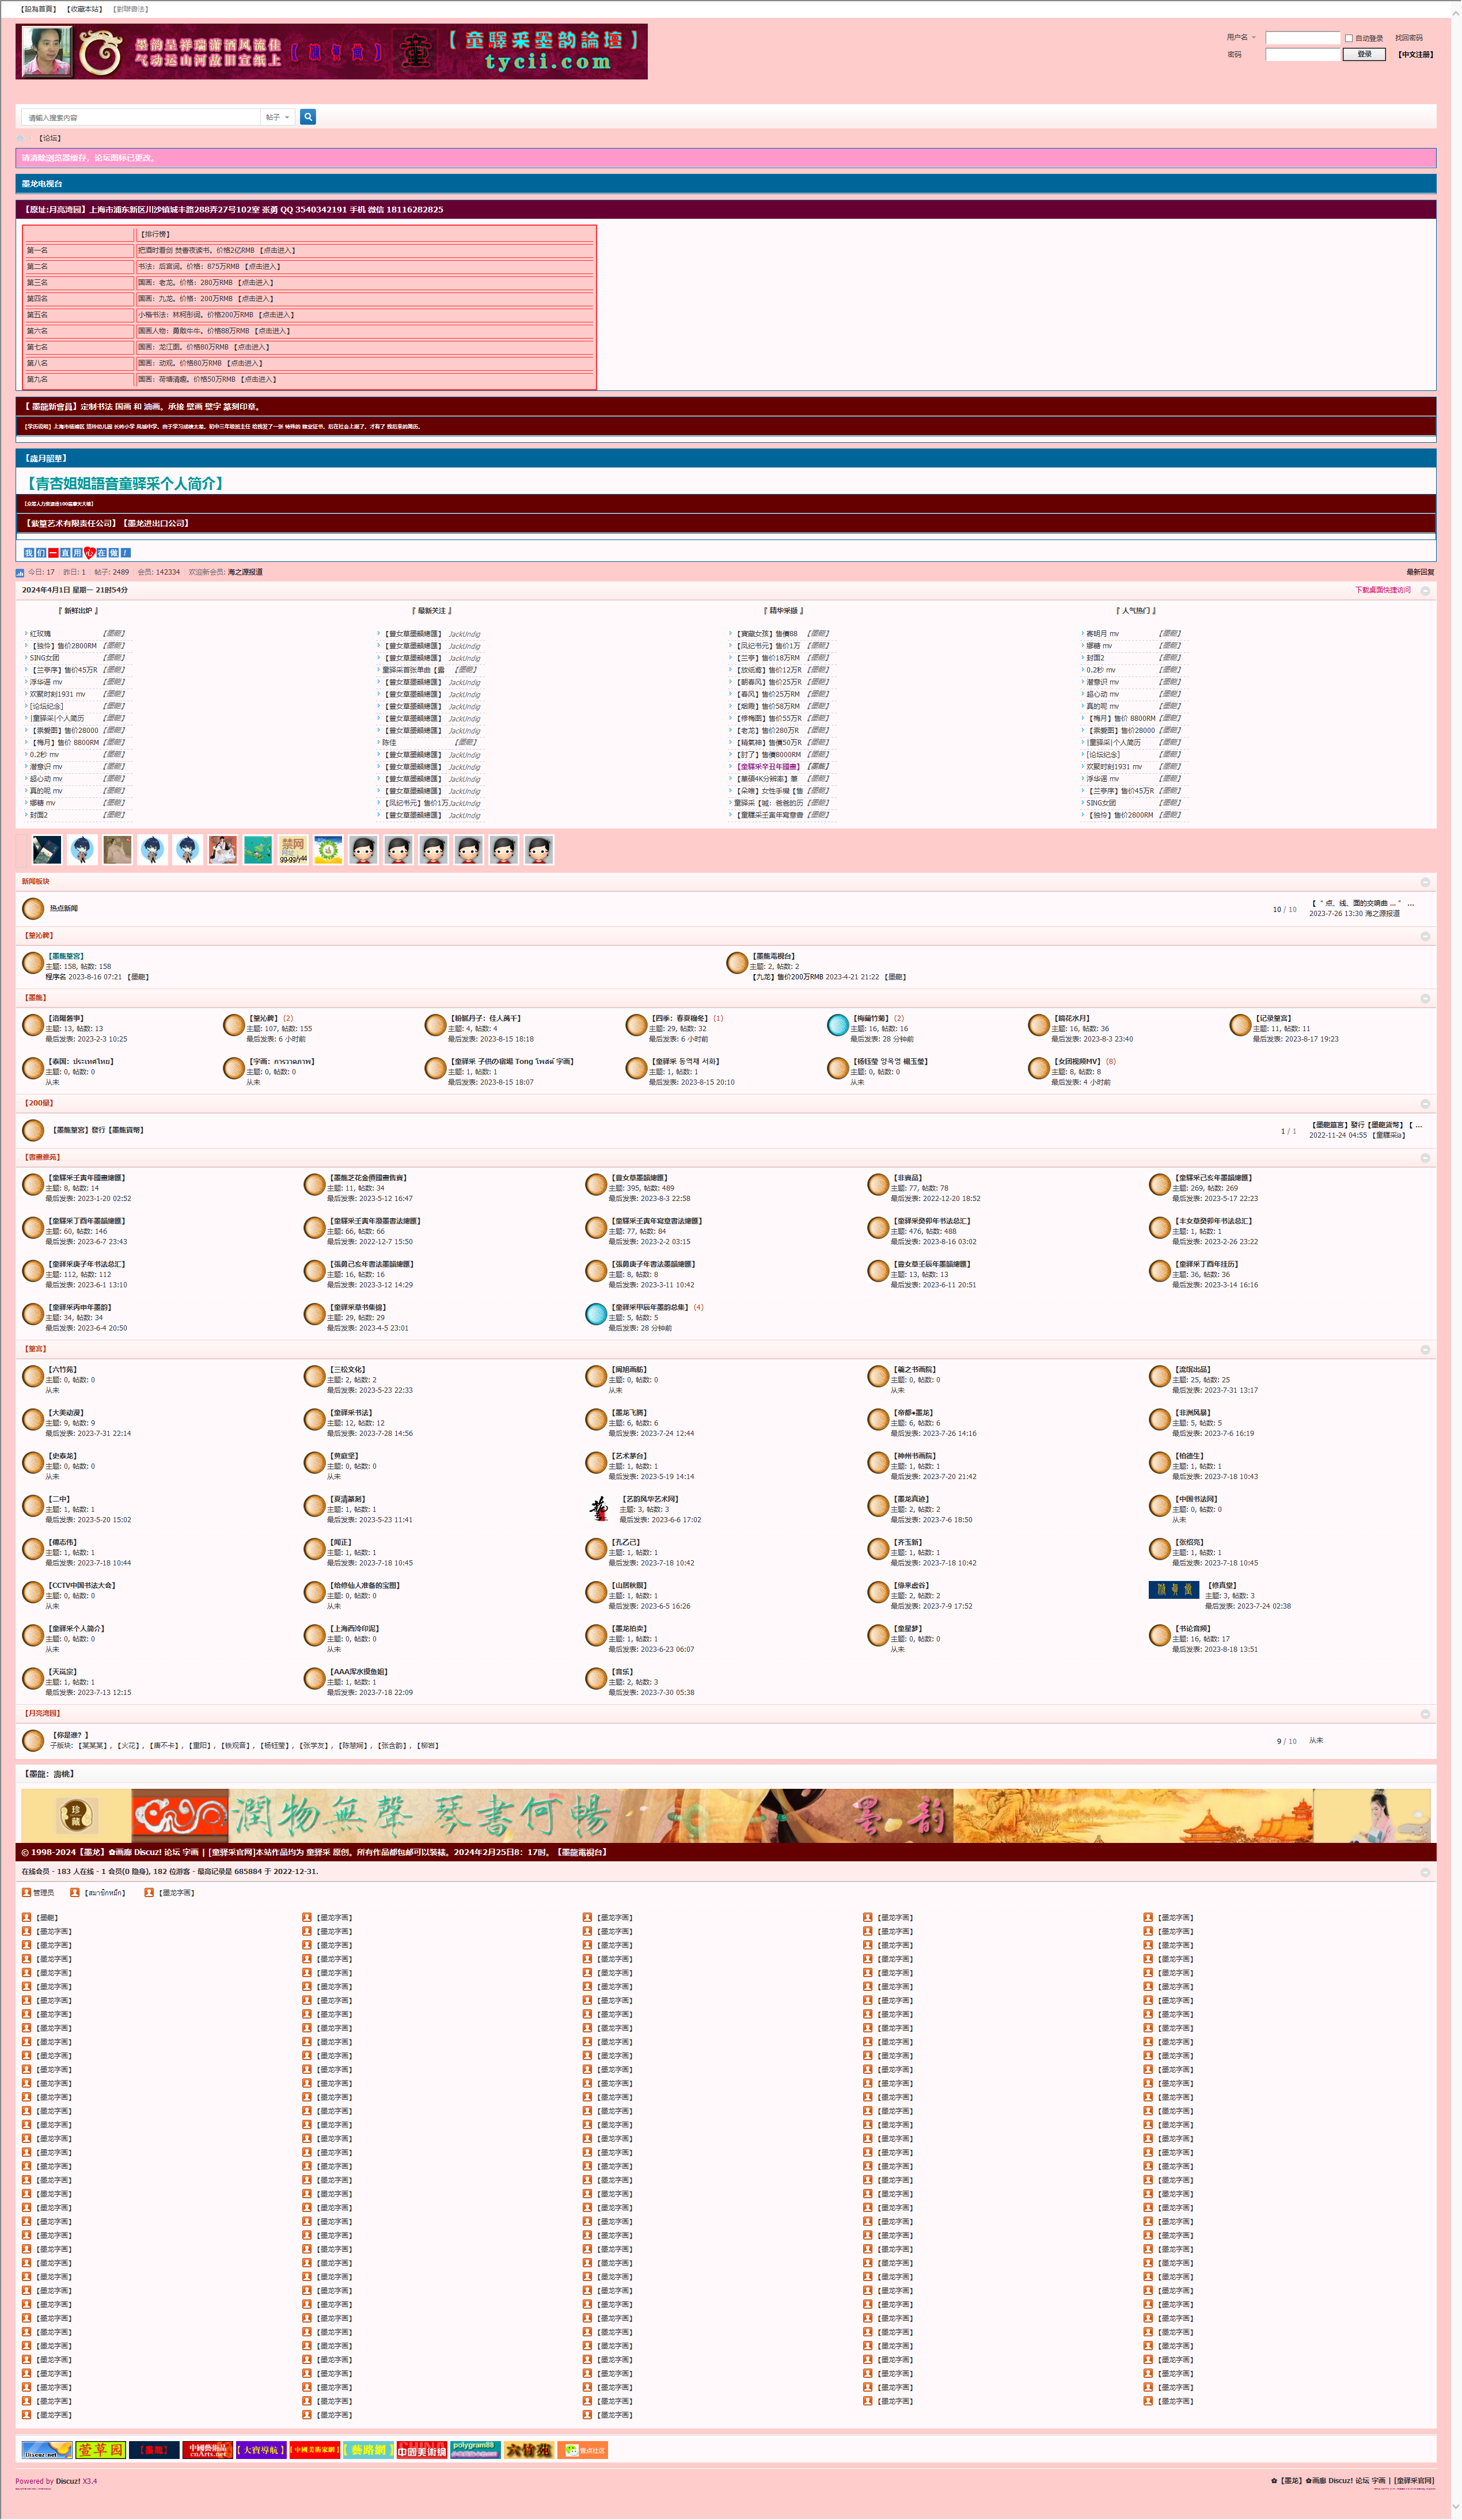Click the 登录 login button
1462x2520 pixels.
[x=1364, y=54]
